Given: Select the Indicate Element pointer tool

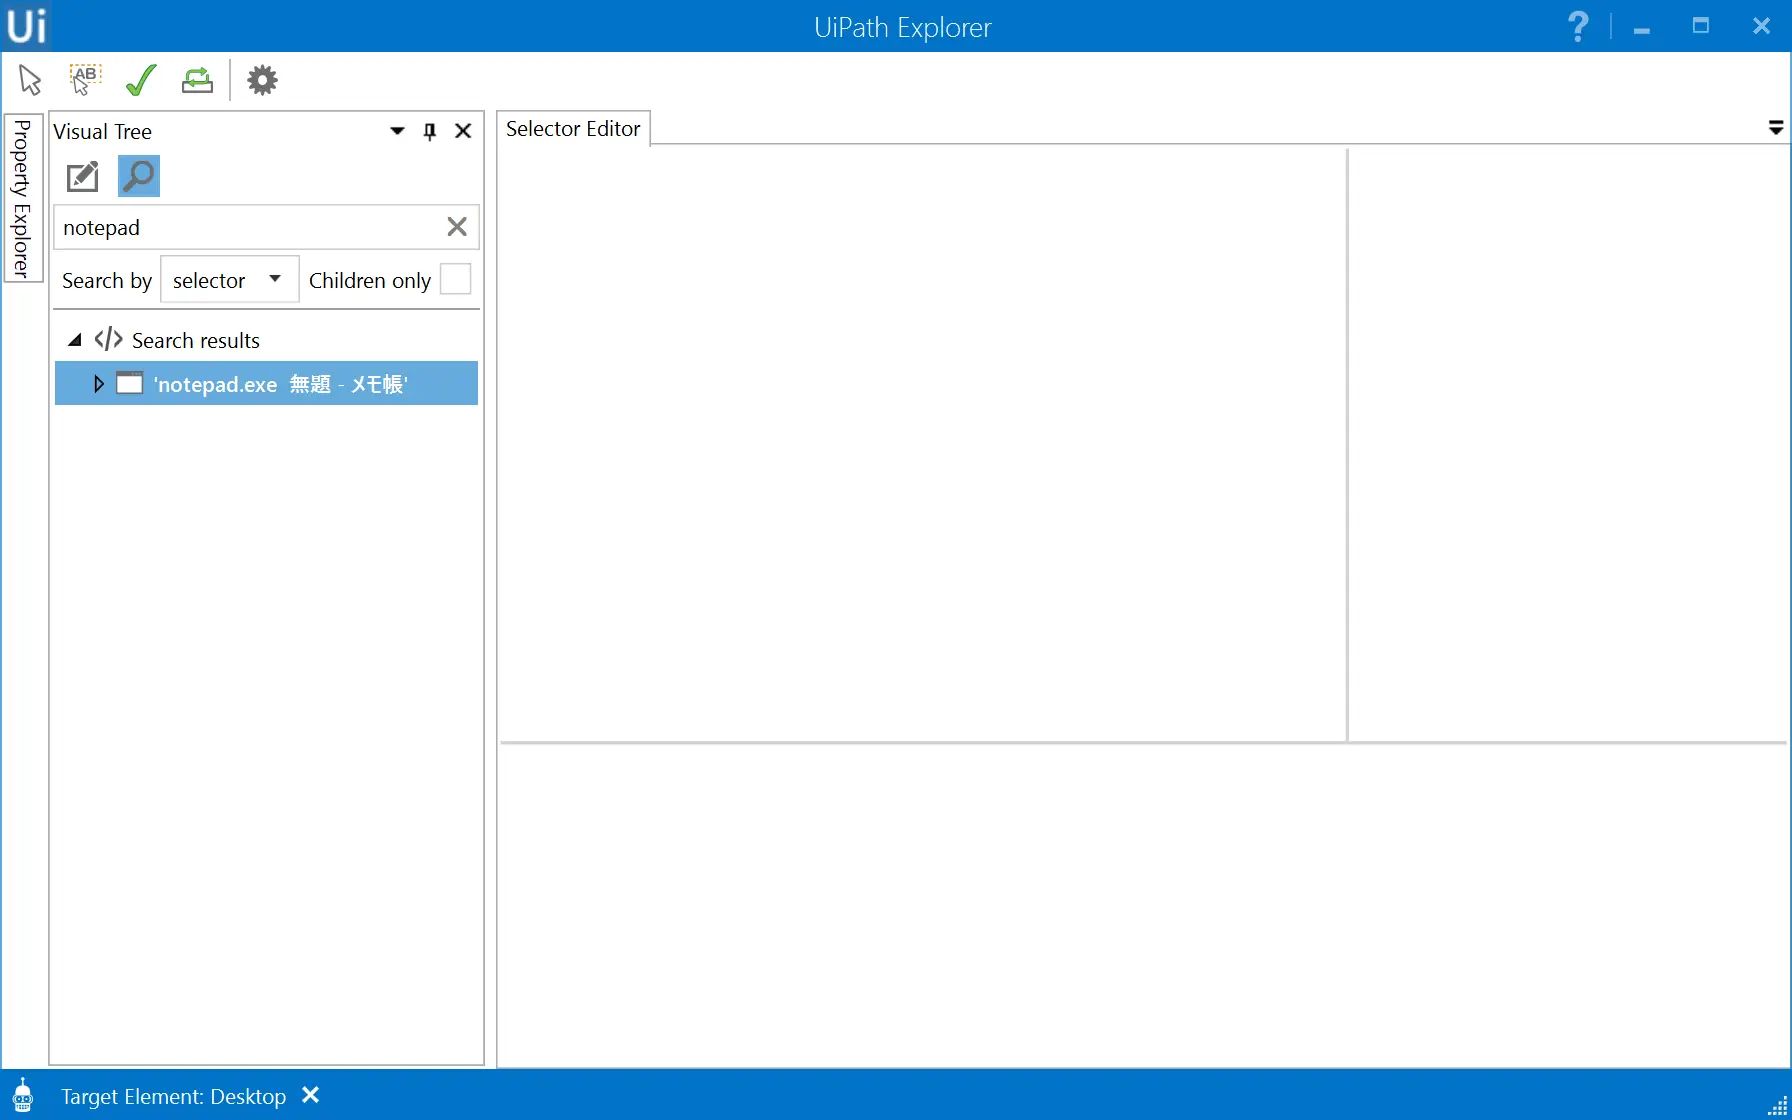Looking at the screenshot, I should tap(30, 80).
